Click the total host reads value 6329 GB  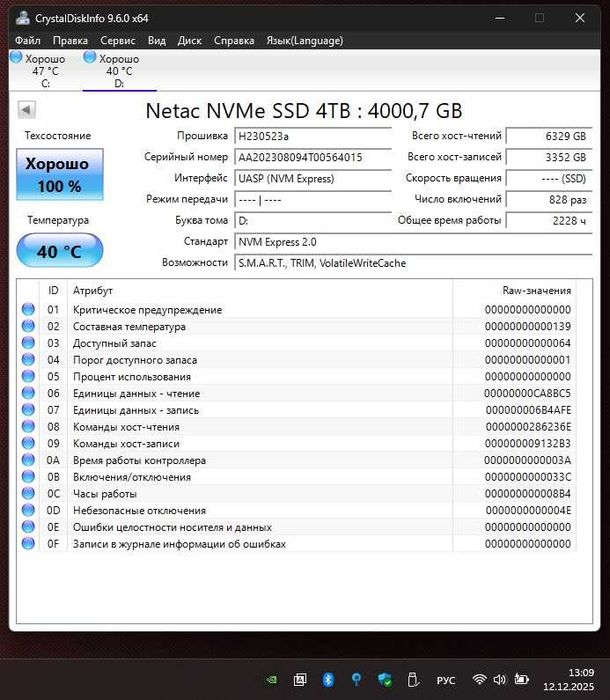tap(549, 136)
